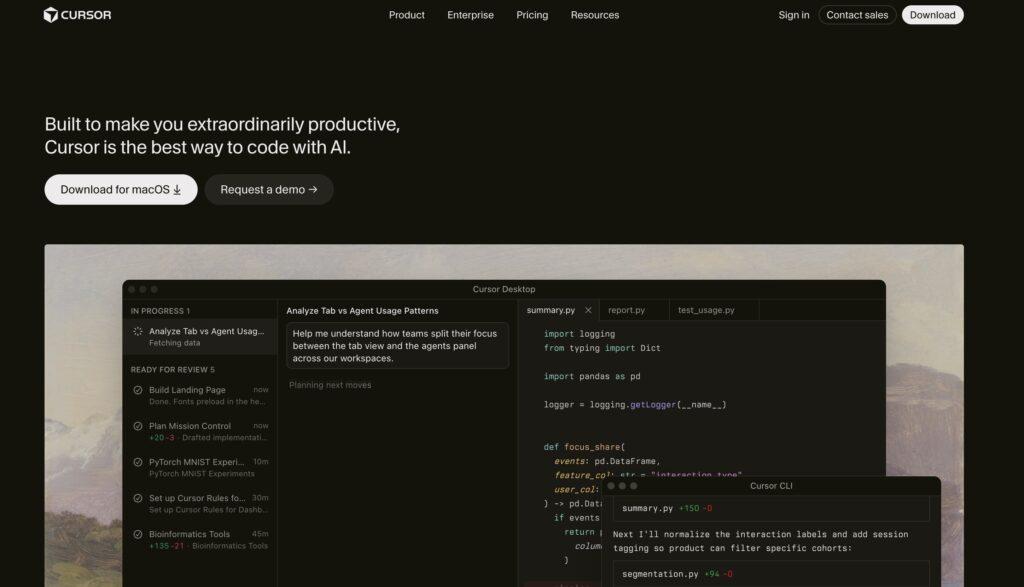The image size is (1024, 587).
Task: Switch to the test_usage.py tab
Action: [706, 310]
